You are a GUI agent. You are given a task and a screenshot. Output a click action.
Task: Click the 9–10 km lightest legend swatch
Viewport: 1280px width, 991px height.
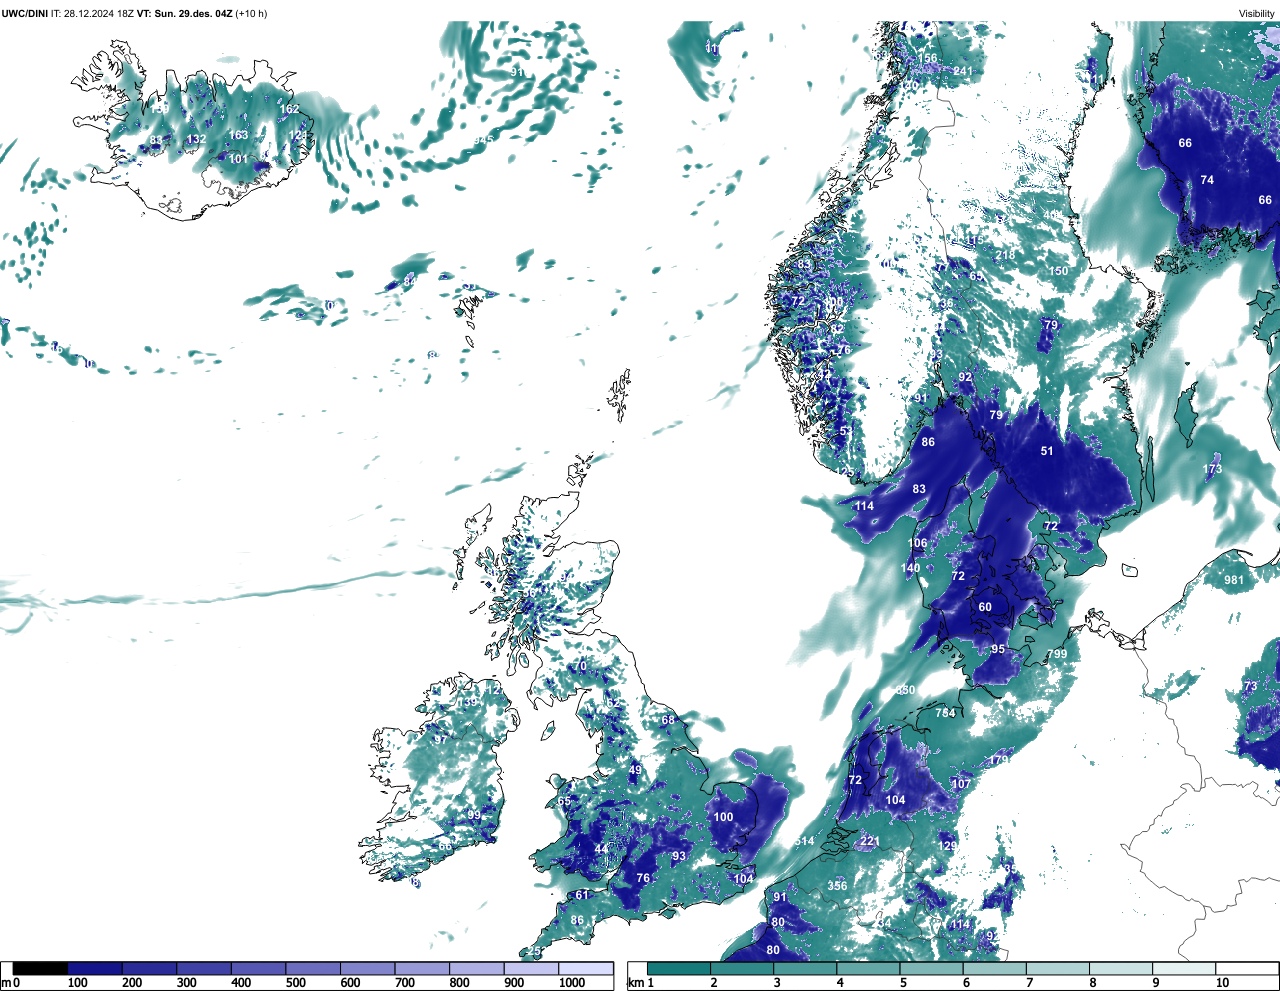[1184, 968]
